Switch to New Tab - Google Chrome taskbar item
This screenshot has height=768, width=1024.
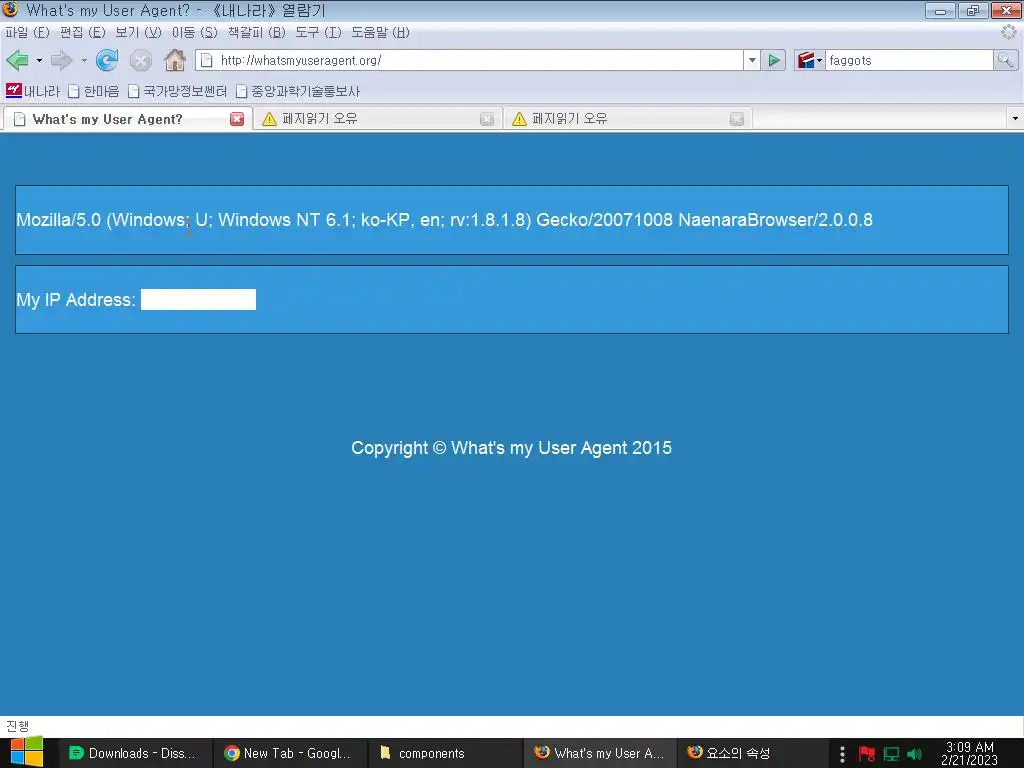tap(290, 753)
